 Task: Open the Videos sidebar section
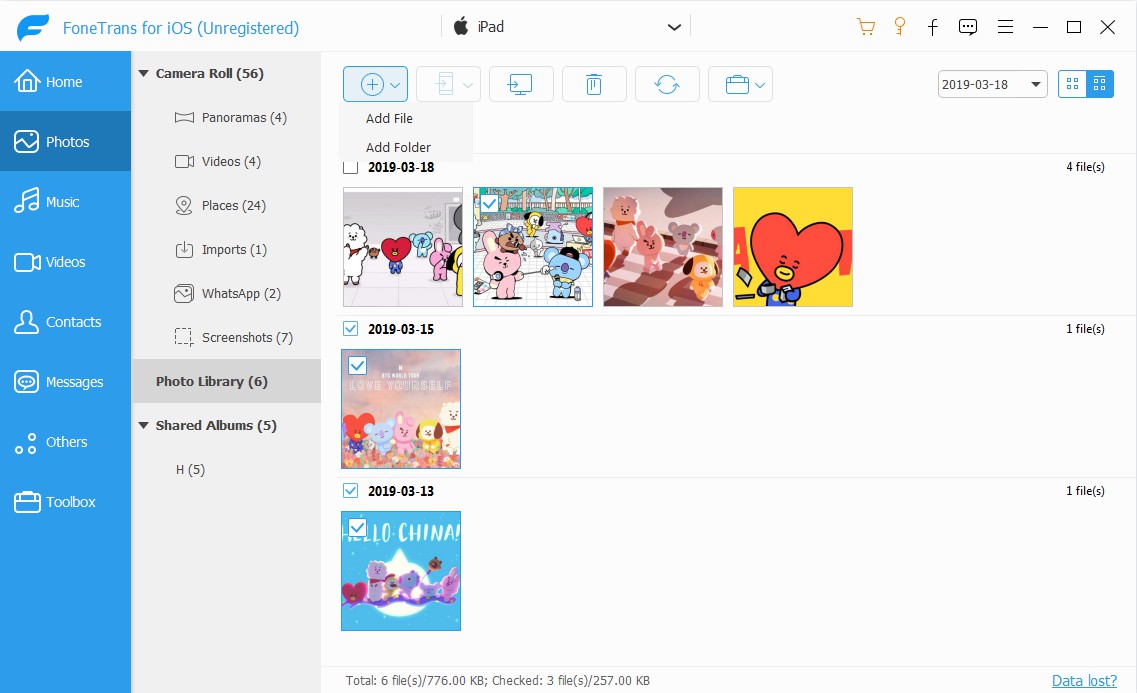tap(65, 262)
